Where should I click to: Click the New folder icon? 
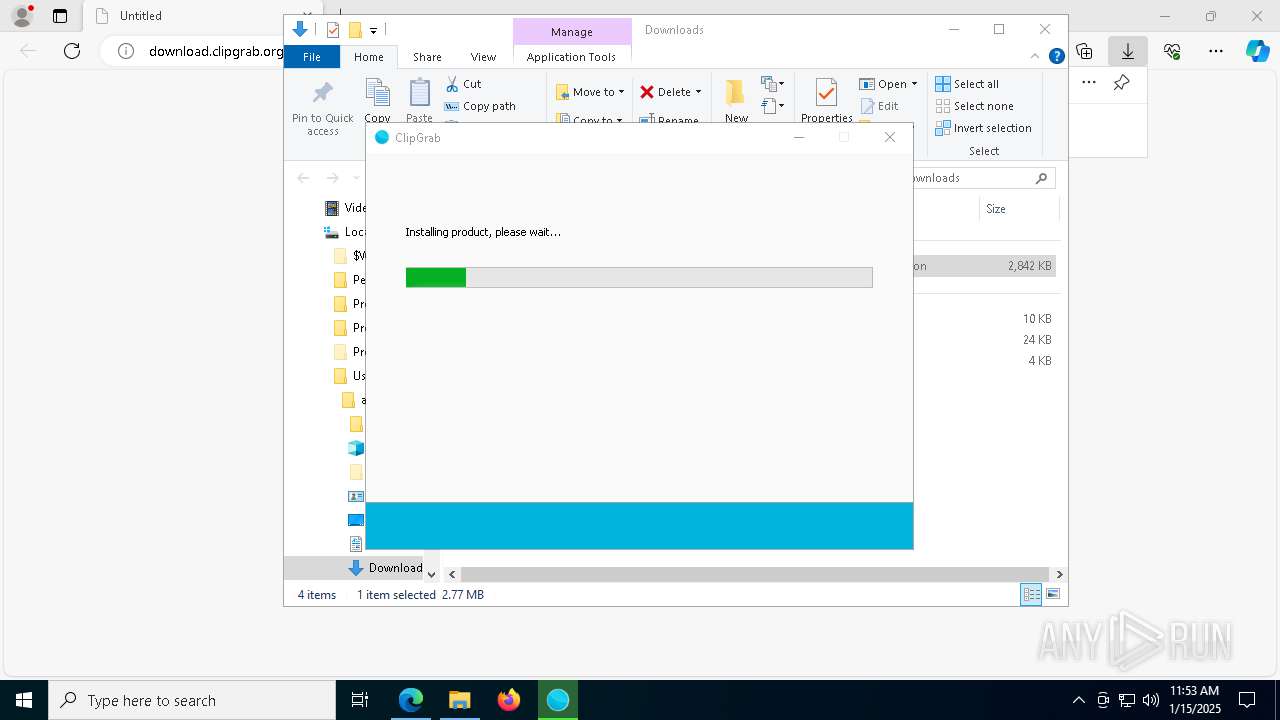736,93
